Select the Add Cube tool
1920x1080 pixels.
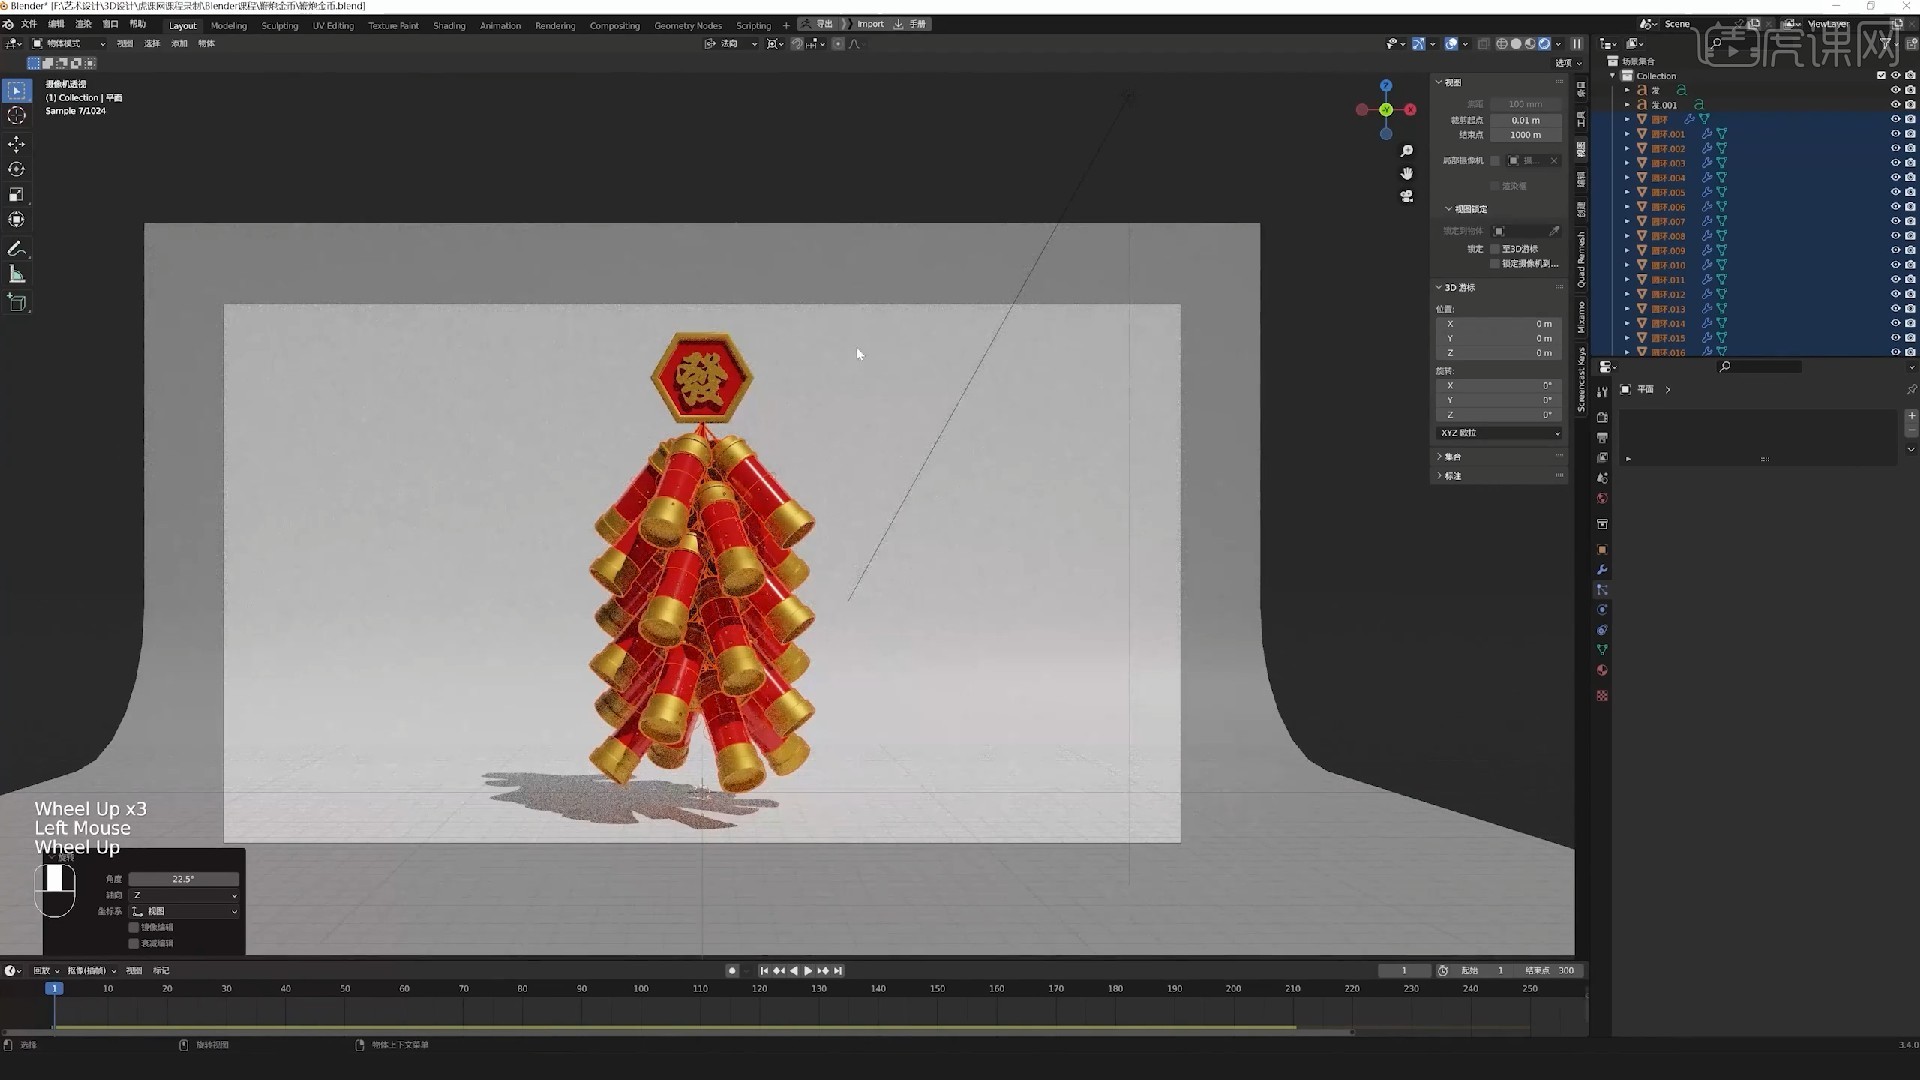tap(16, 302)
